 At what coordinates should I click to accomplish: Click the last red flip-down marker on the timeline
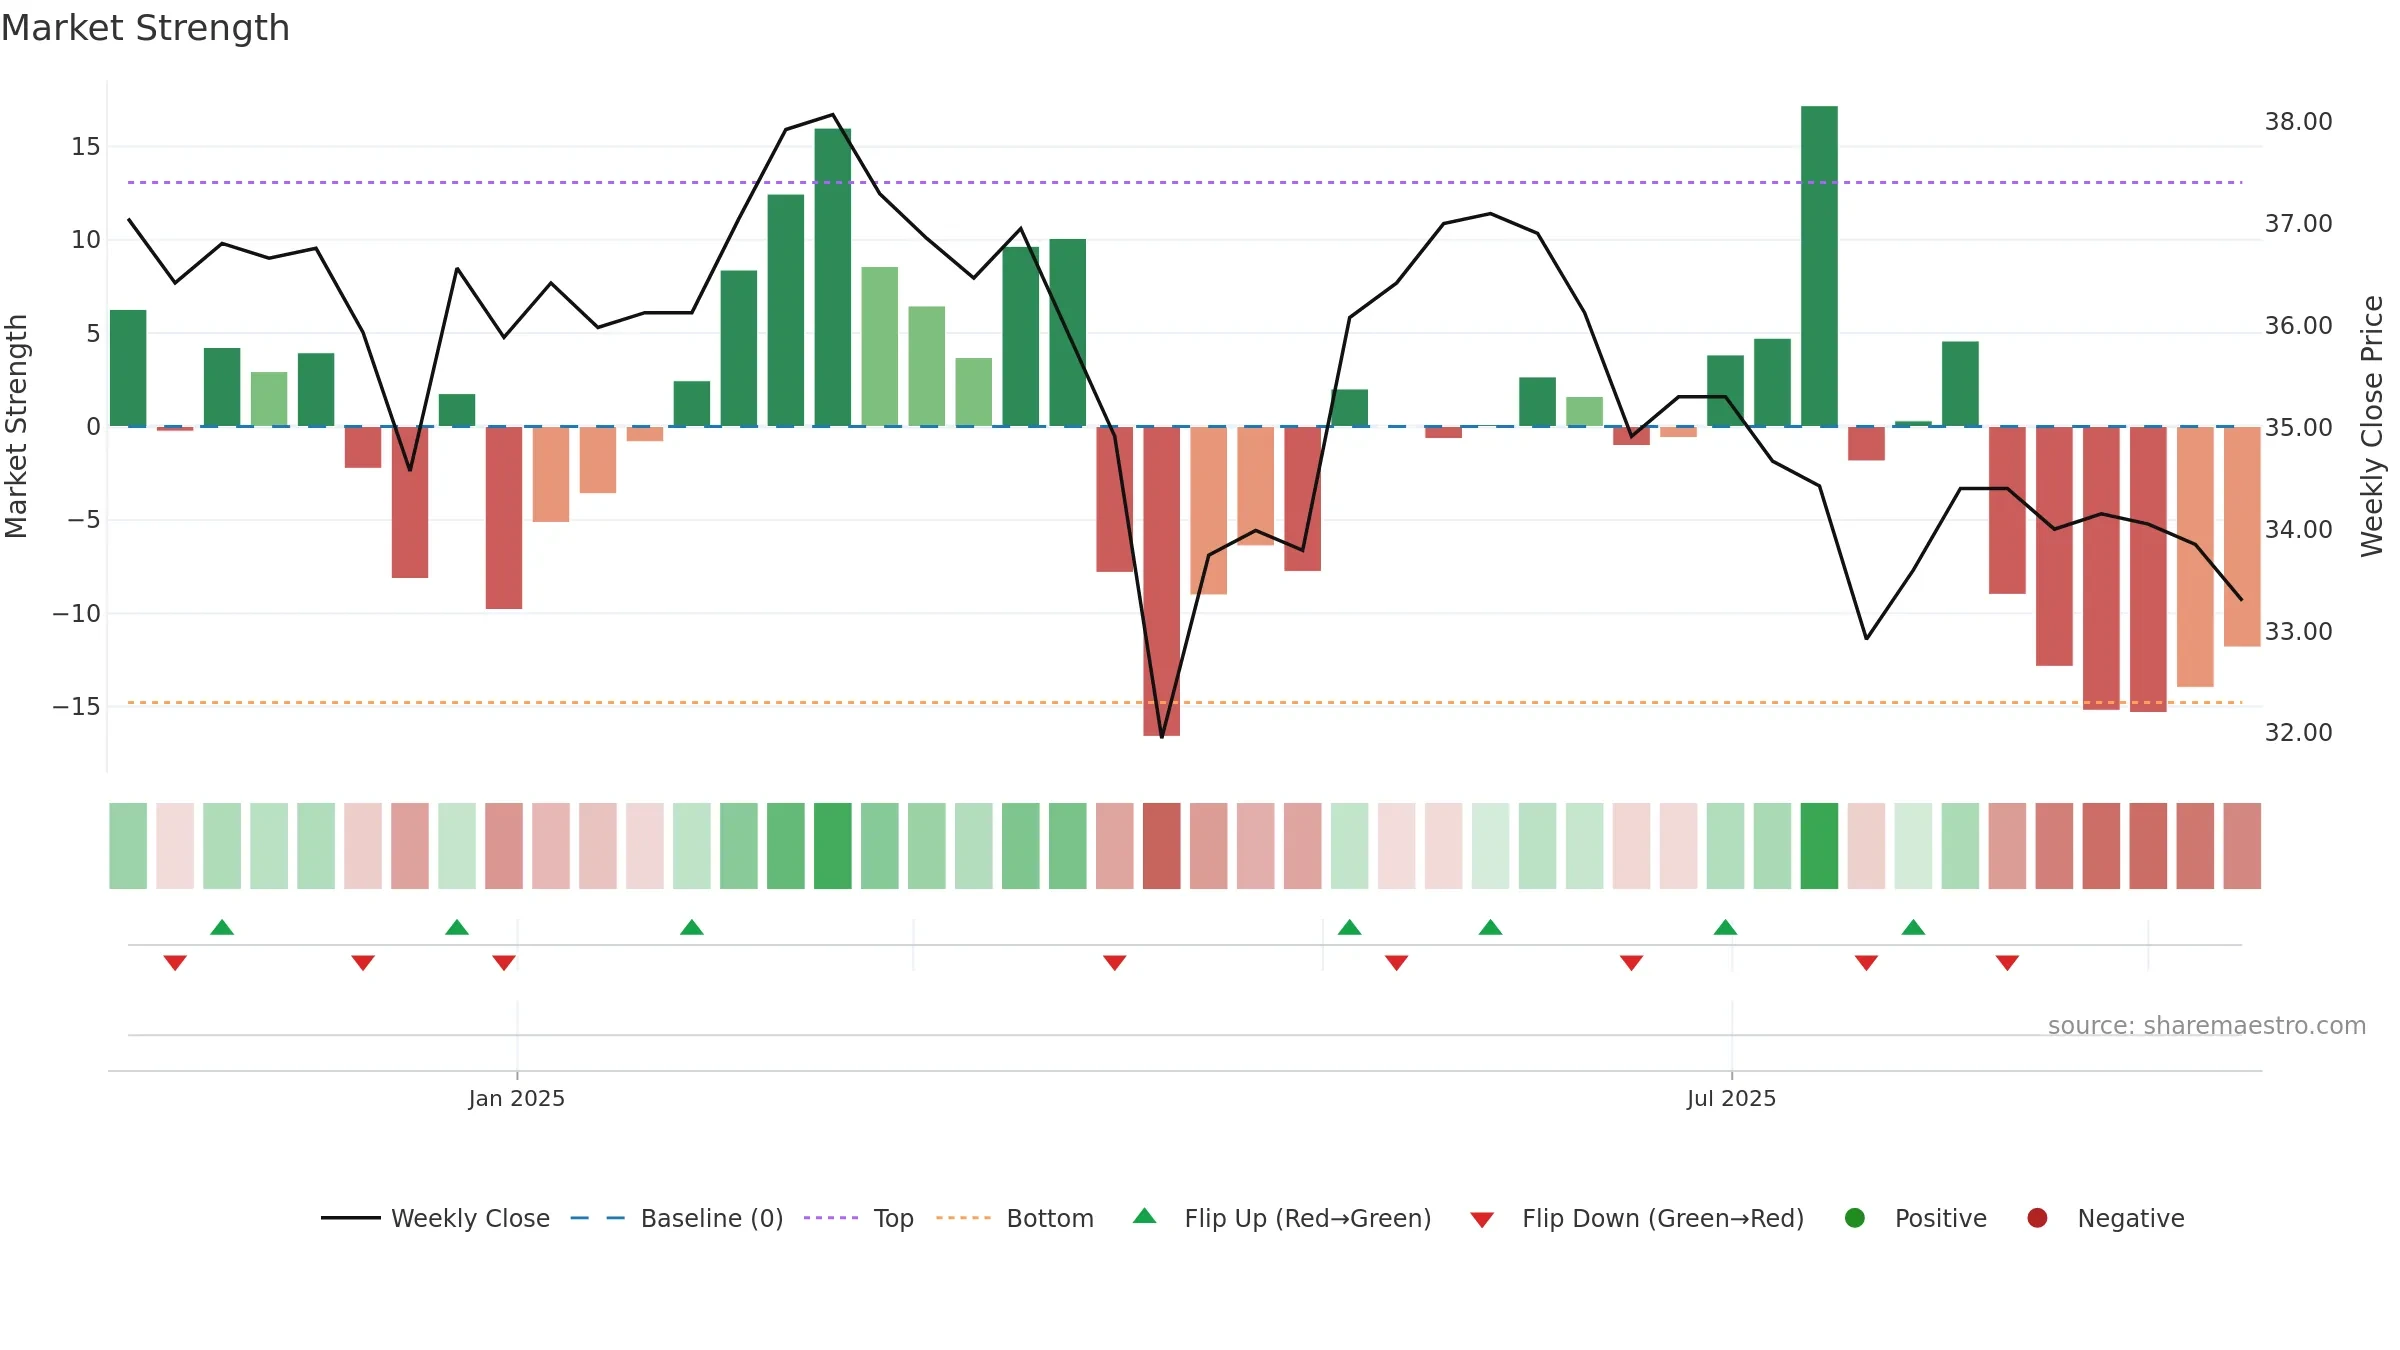pos(2007,963)
